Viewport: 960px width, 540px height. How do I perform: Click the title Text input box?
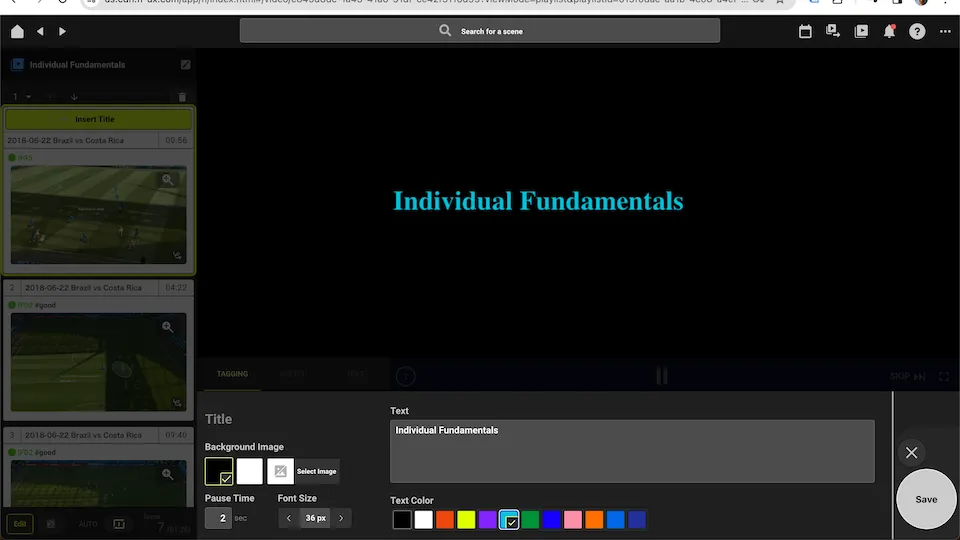632,451
